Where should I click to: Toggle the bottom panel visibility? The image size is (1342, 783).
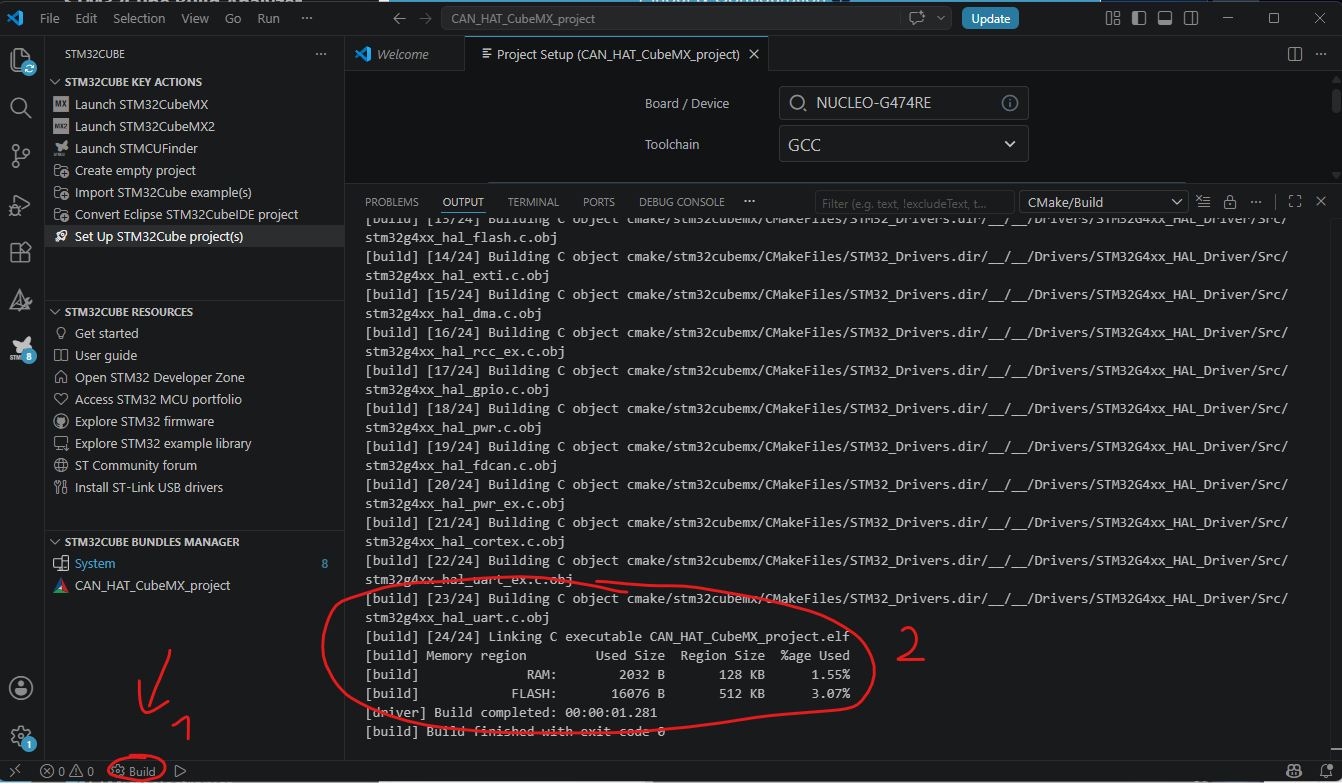(1165, 18)
